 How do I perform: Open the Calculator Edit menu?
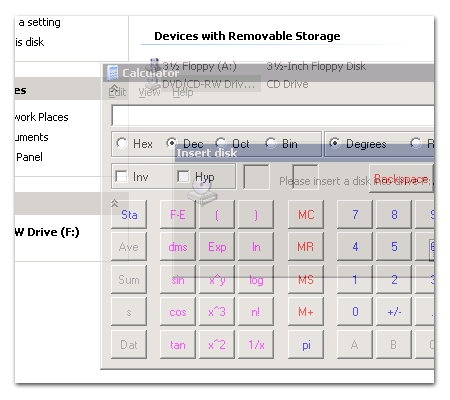tap(117, 92)
